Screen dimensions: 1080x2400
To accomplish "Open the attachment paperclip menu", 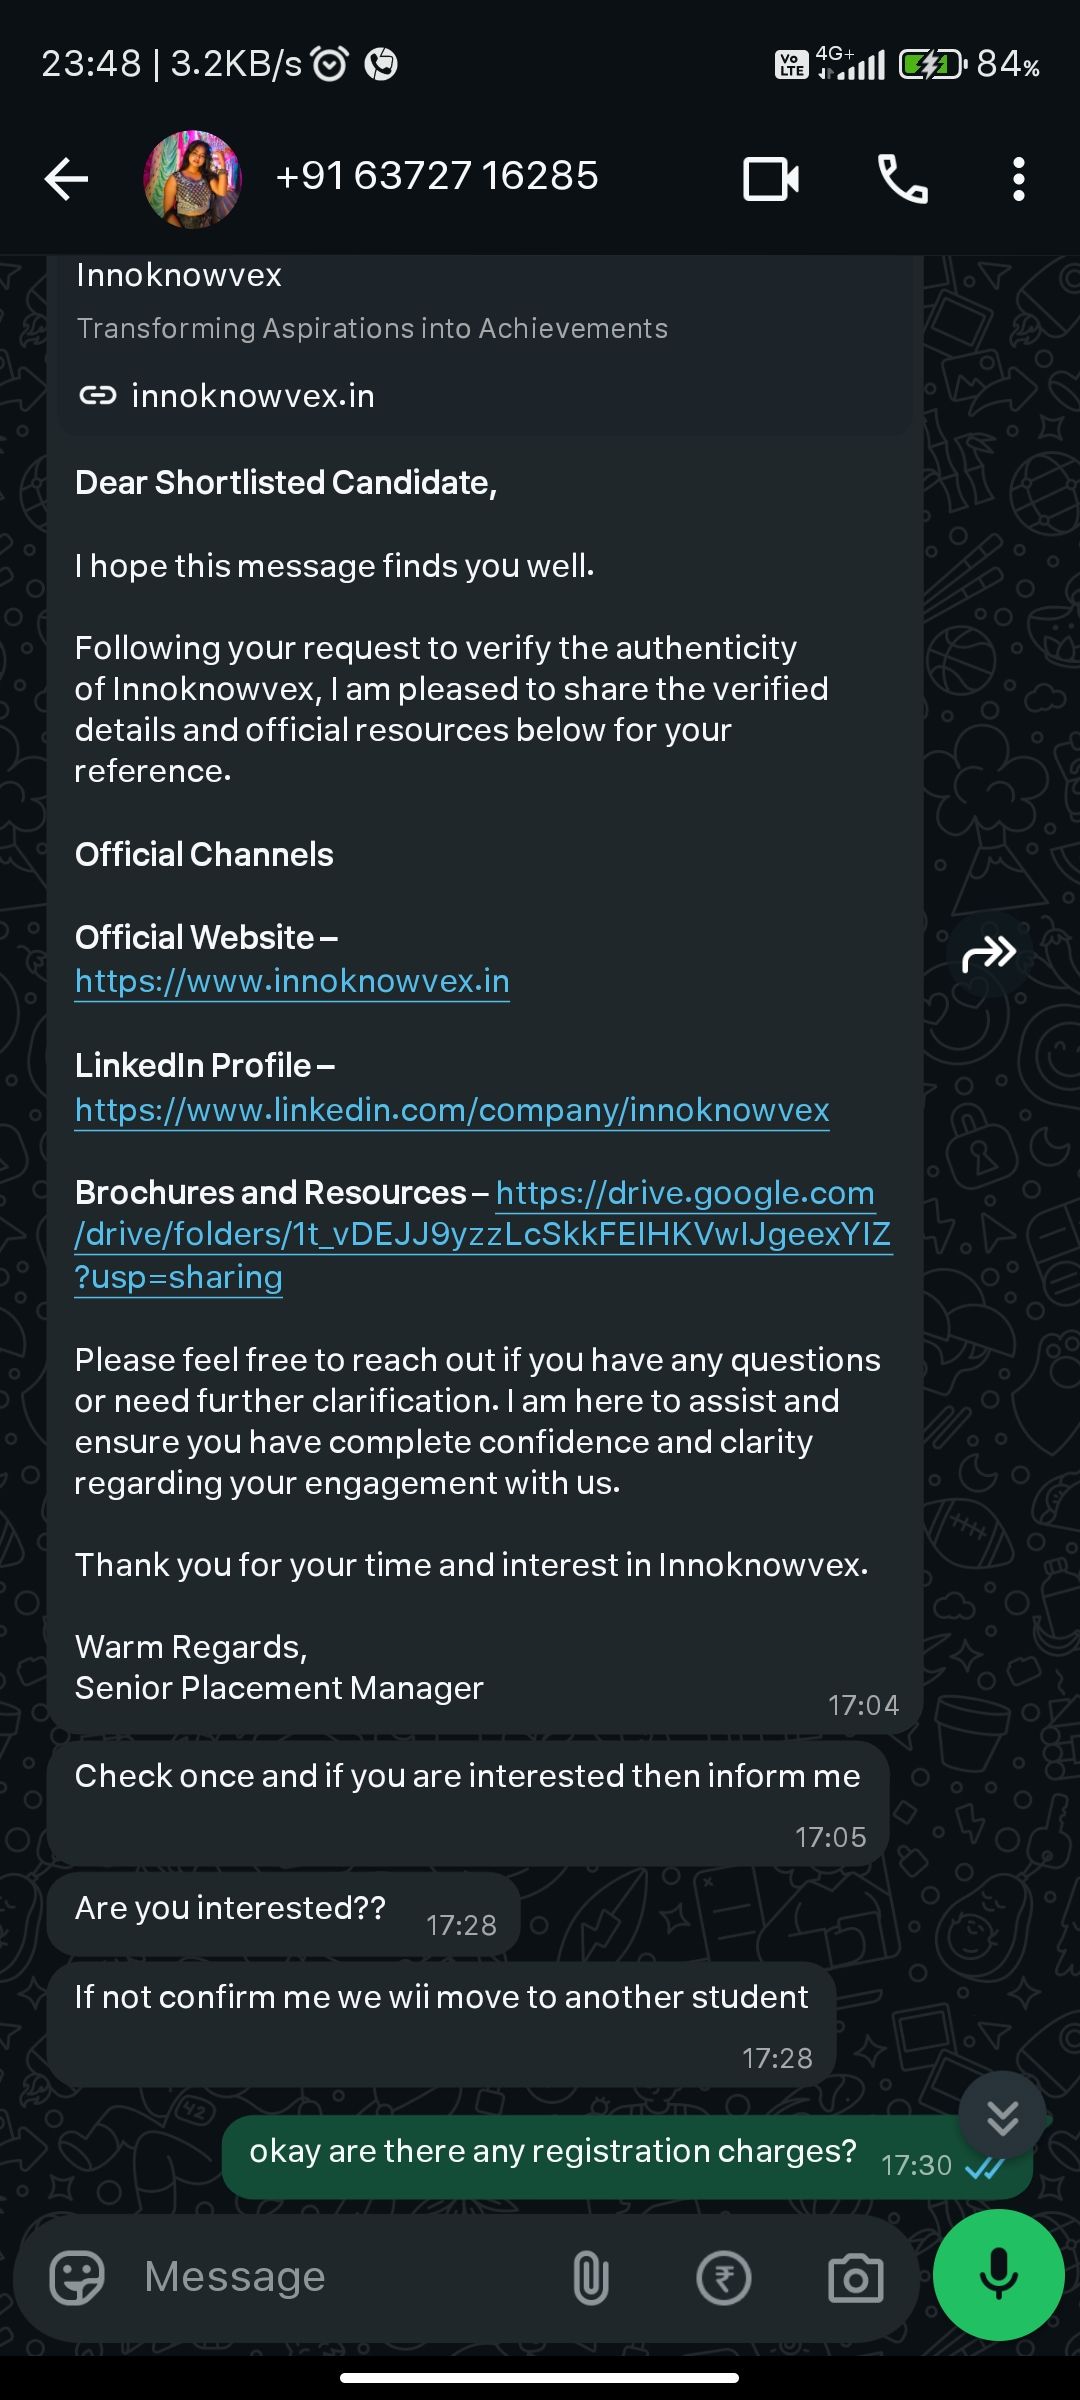I will 590,2278.
